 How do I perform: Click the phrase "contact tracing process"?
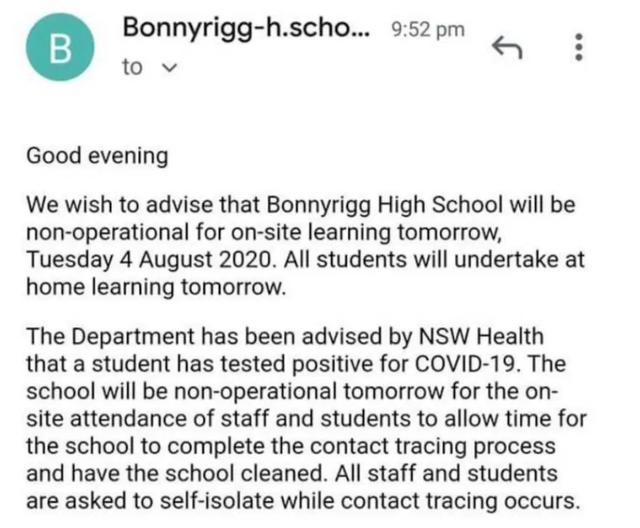tap(433, 446)
